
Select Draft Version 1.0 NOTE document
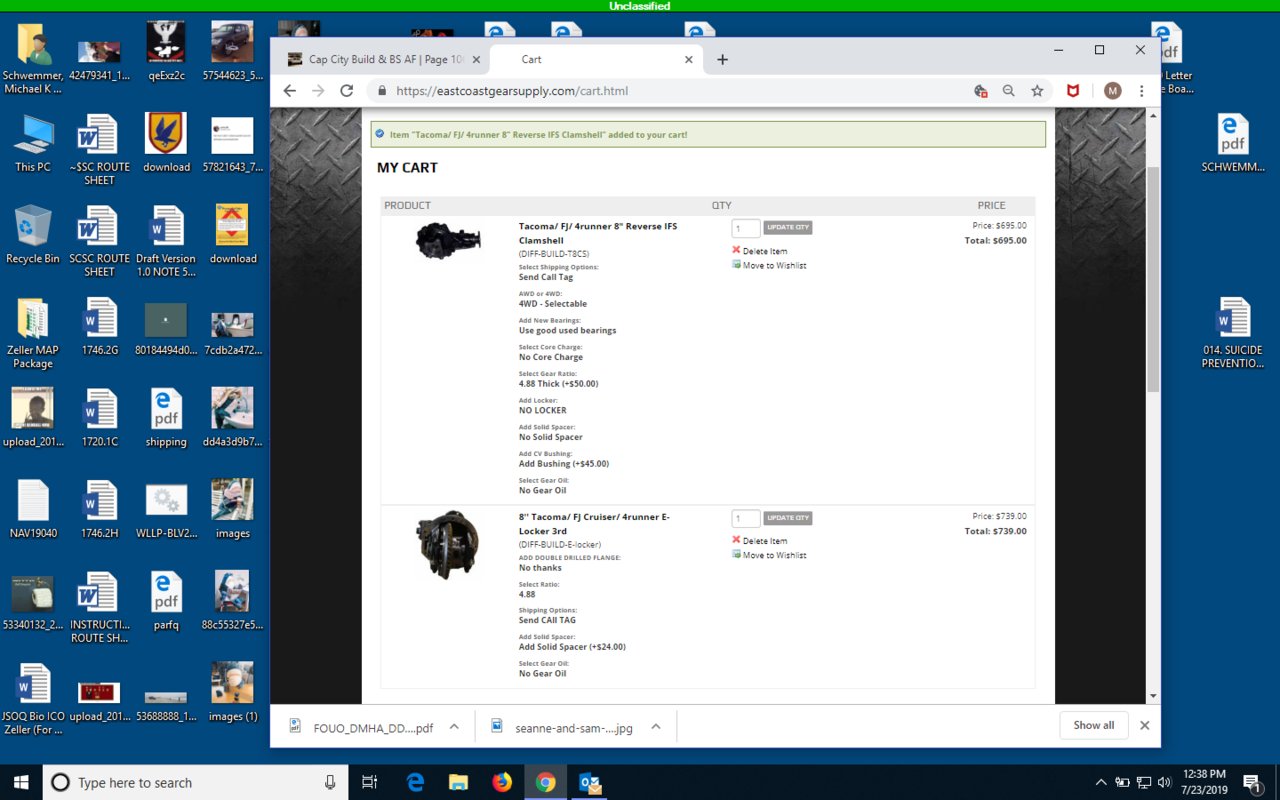(x=166, y=242)
